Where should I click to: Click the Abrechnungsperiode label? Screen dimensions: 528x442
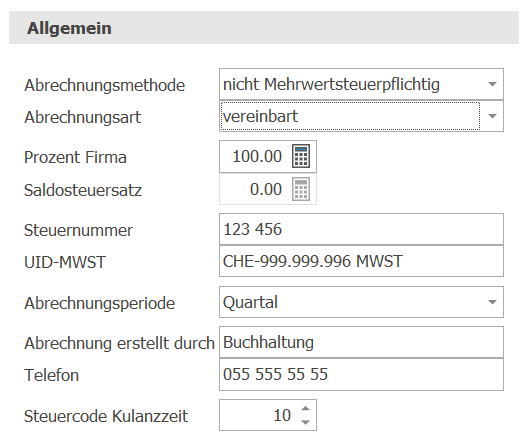100,303
